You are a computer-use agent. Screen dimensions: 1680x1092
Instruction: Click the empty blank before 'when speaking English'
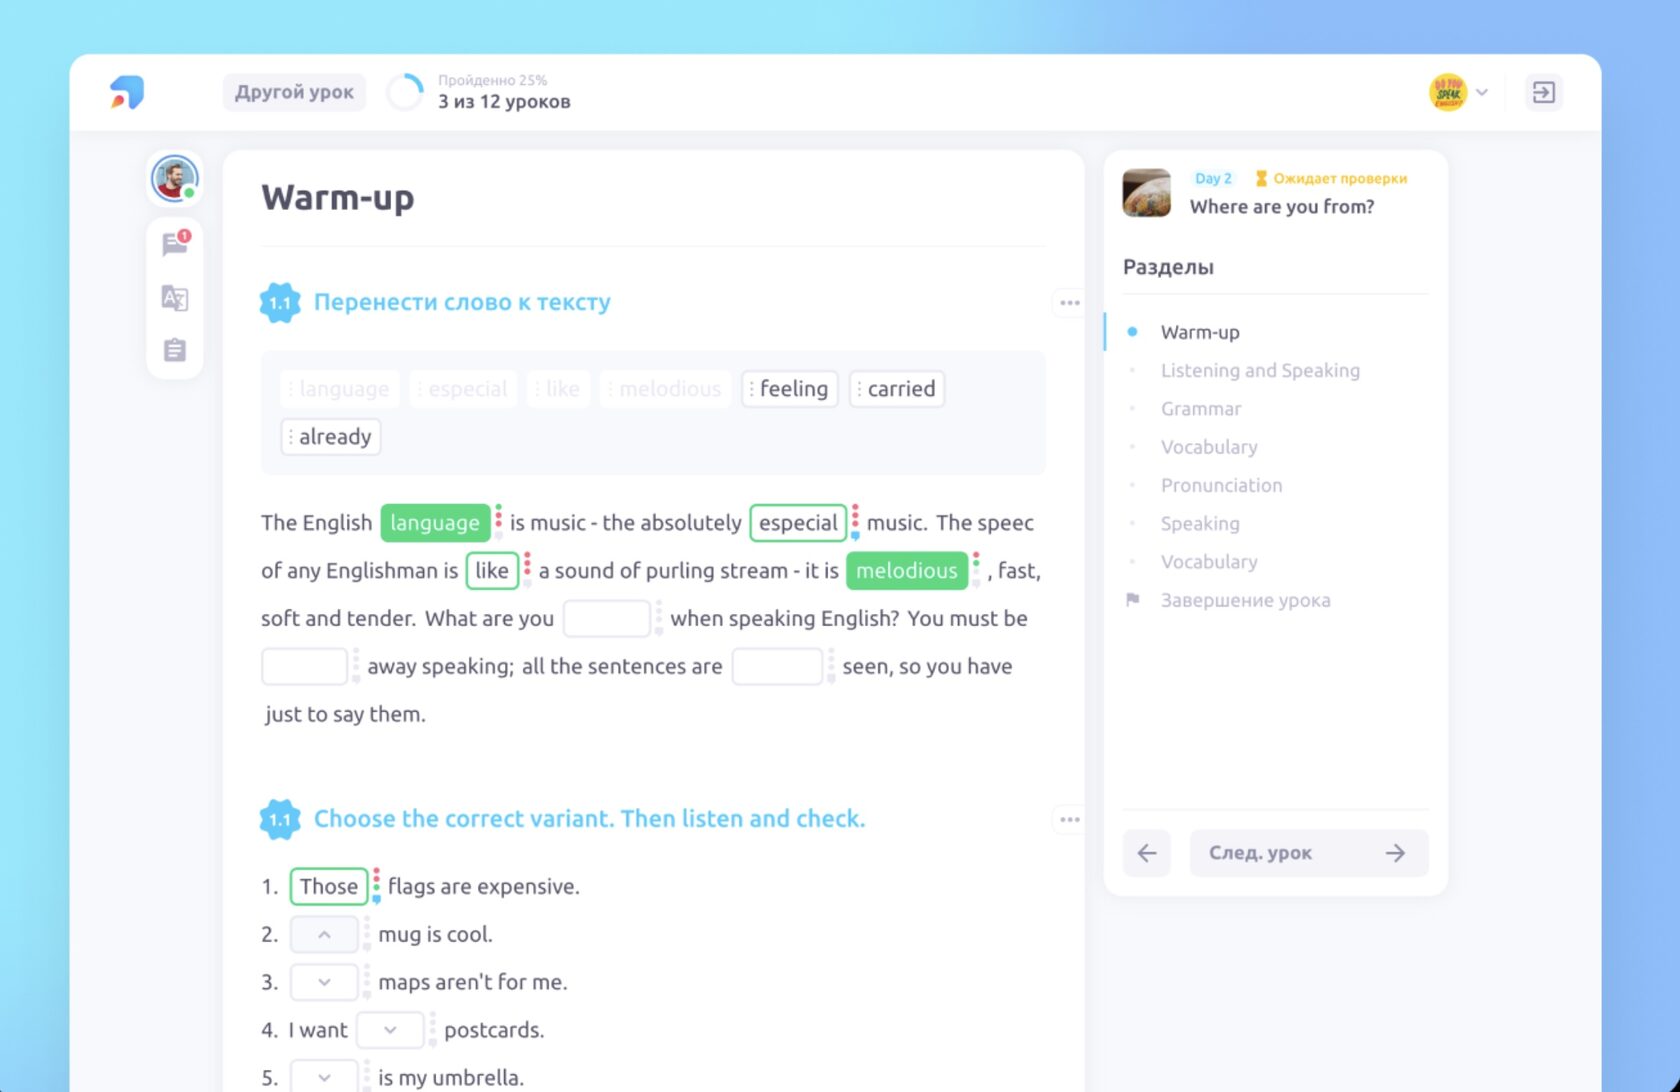point(607,618)
